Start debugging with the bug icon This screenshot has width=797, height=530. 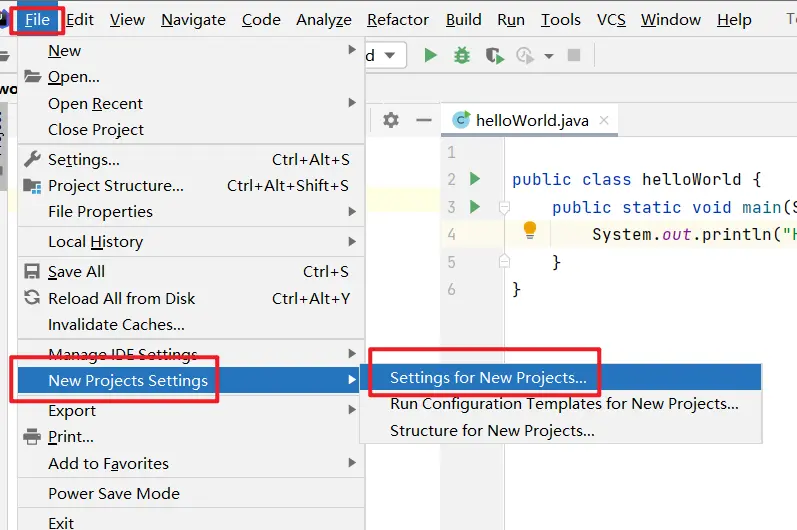click(x=462, y=56)
